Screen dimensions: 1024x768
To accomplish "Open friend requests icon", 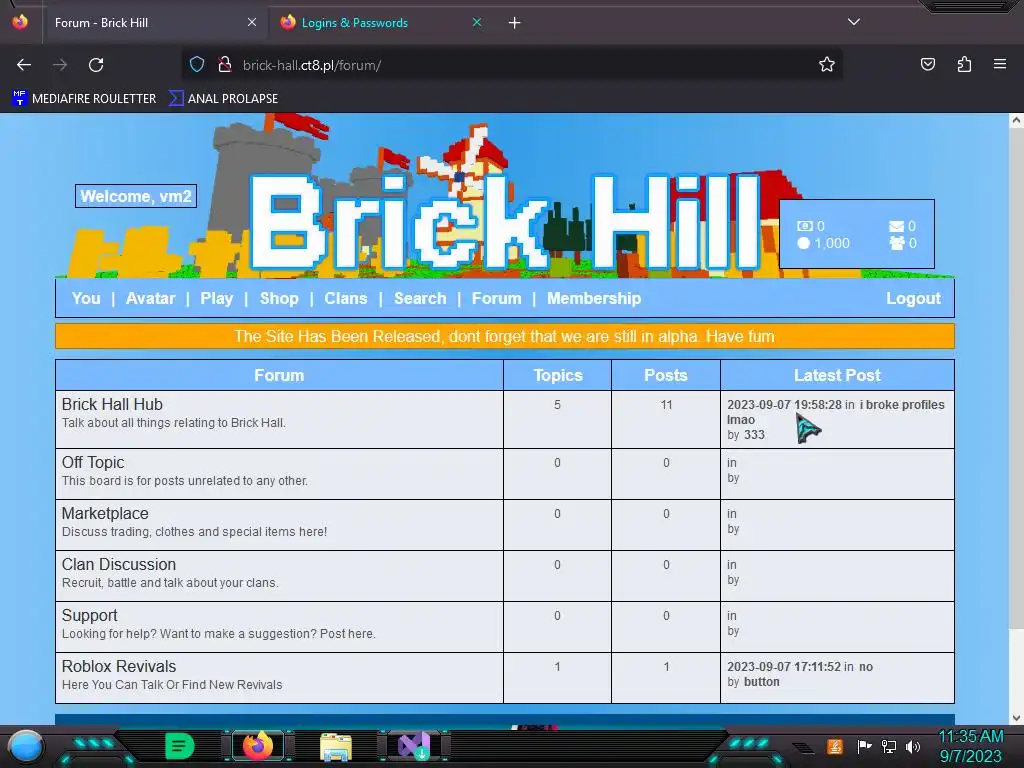I will point(897,243).
